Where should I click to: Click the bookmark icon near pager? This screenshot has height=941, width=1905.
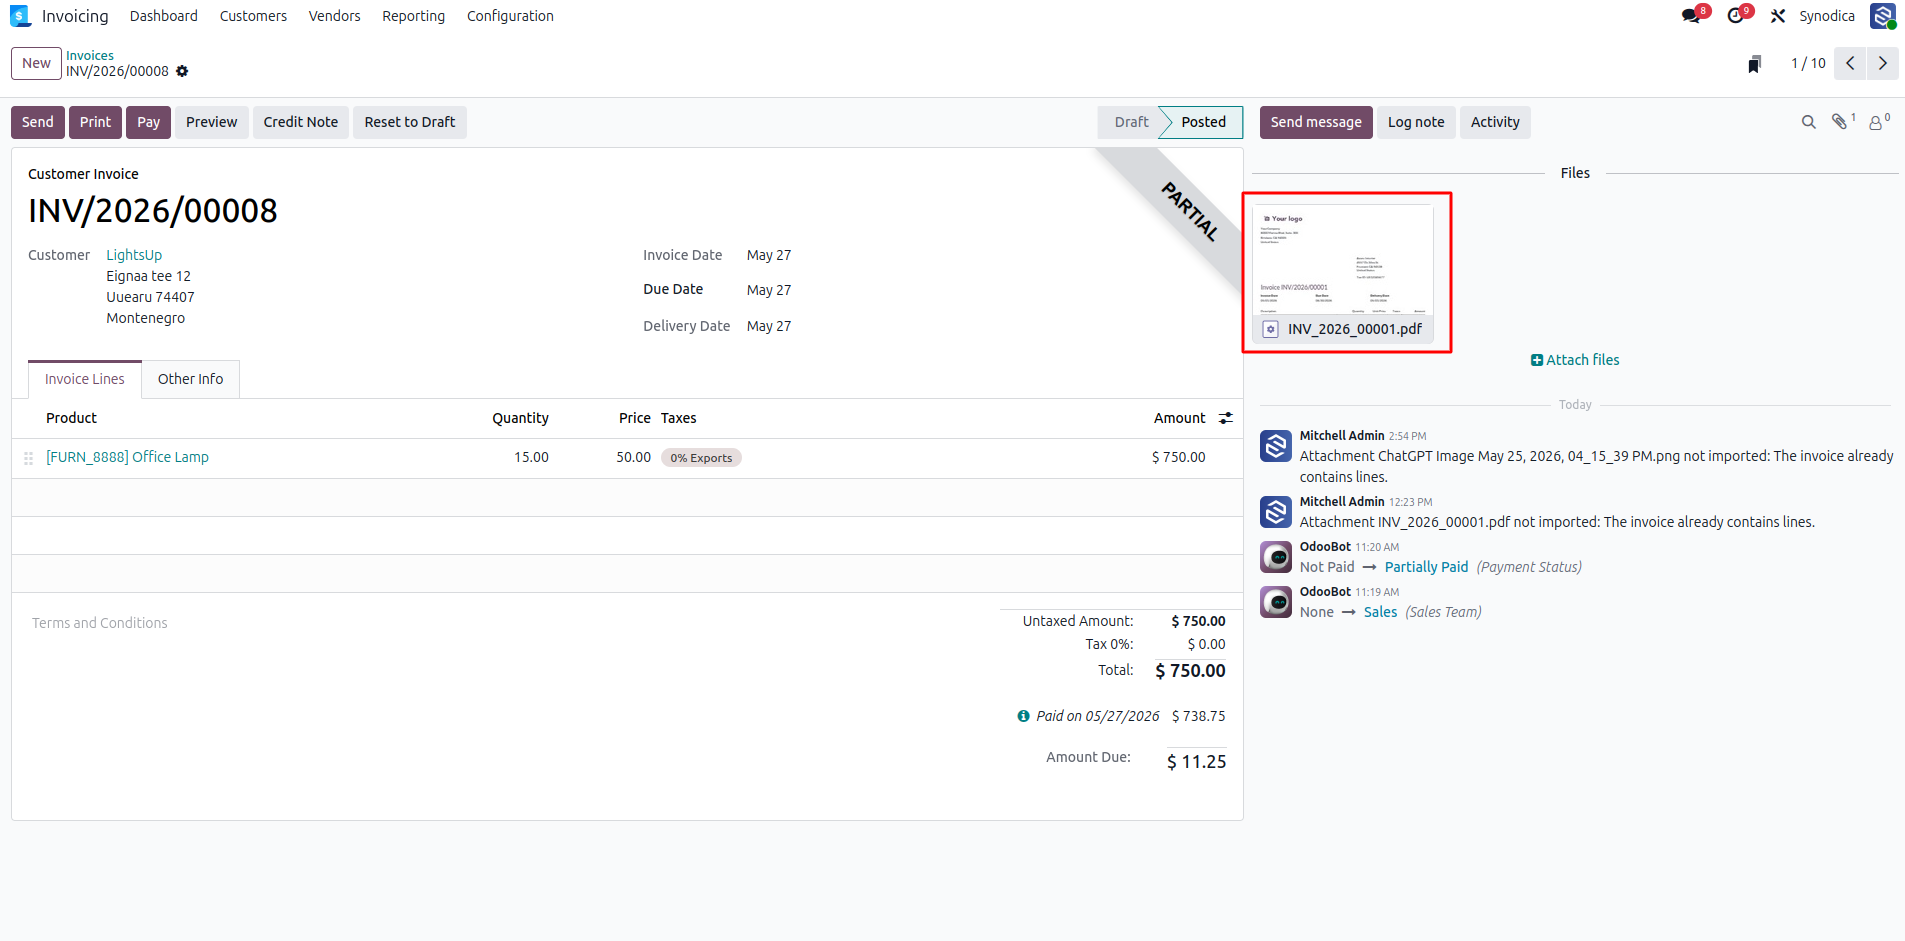1754,64
